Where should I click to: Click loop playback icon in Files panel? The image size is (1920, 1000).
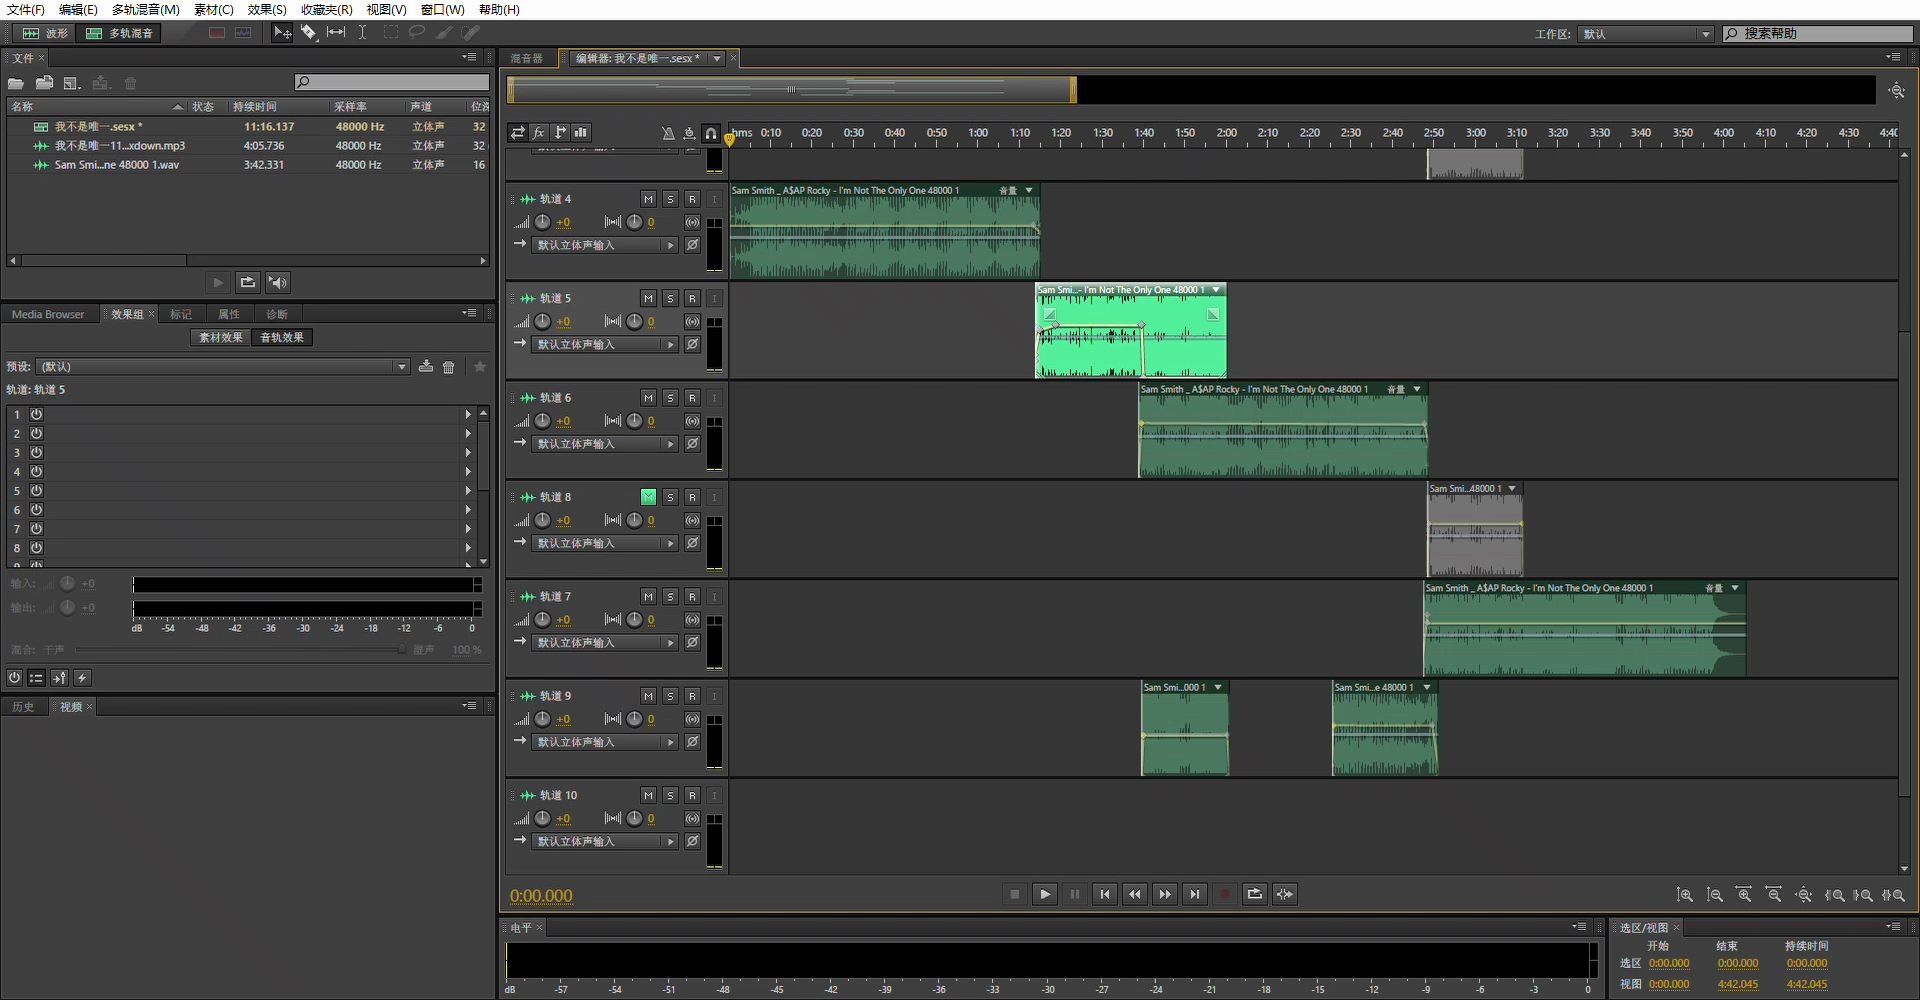pyautogui.click(x=248, y=283)
